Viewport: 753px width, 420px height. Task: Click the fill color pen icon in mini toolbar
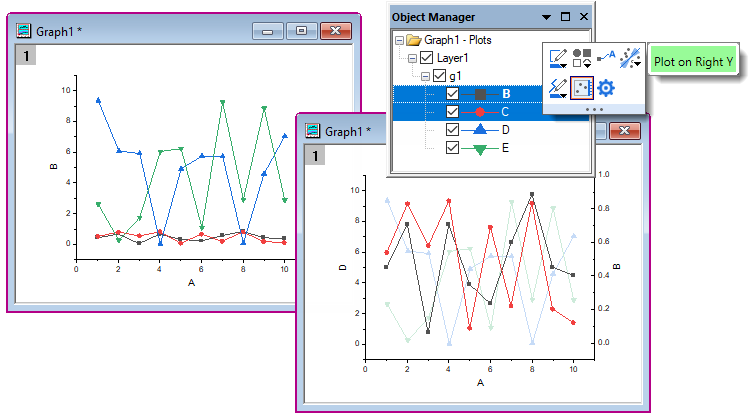tap(557, 89)
